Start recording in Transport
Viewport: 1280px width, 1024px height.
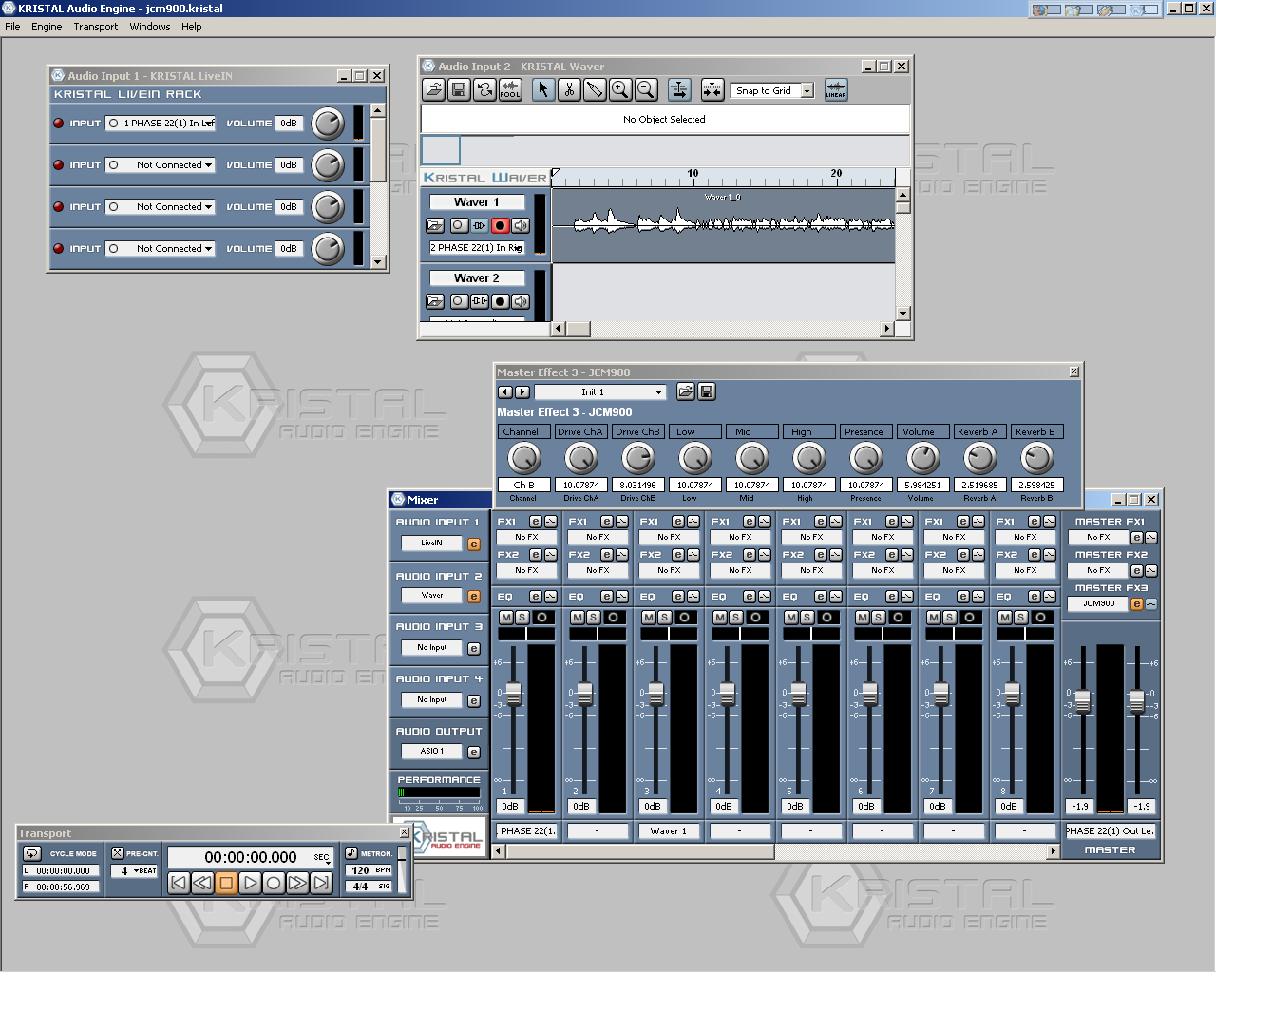click(273, 882)
